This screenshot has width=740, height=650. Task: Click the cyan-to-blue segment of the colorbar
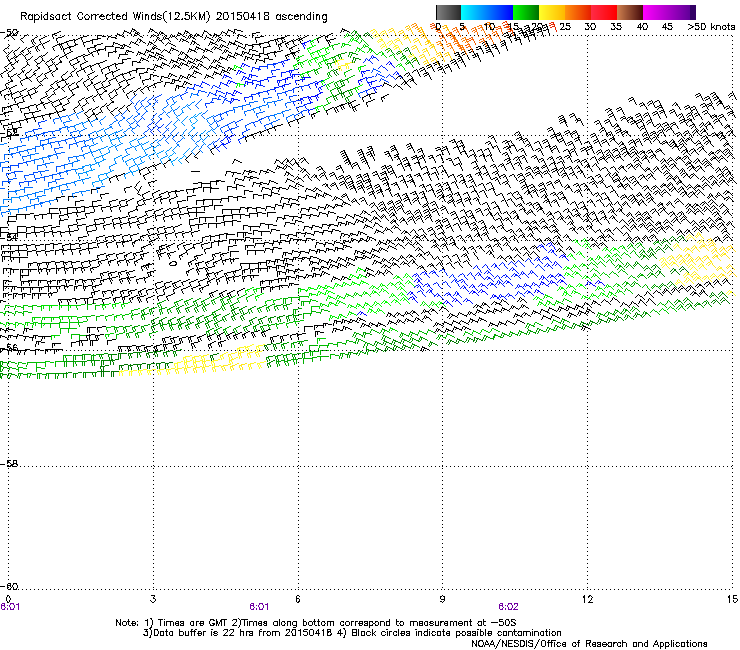pos(487,12)
